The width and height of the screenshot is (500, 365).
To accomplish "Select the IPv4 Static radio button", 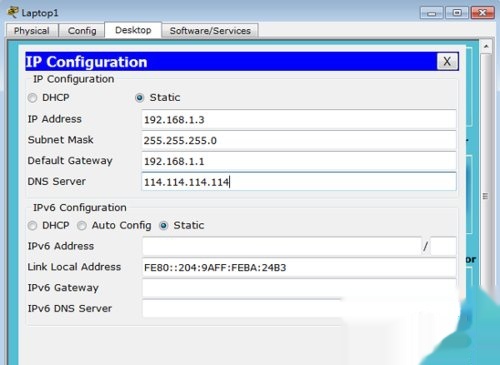I will (140, 98).
